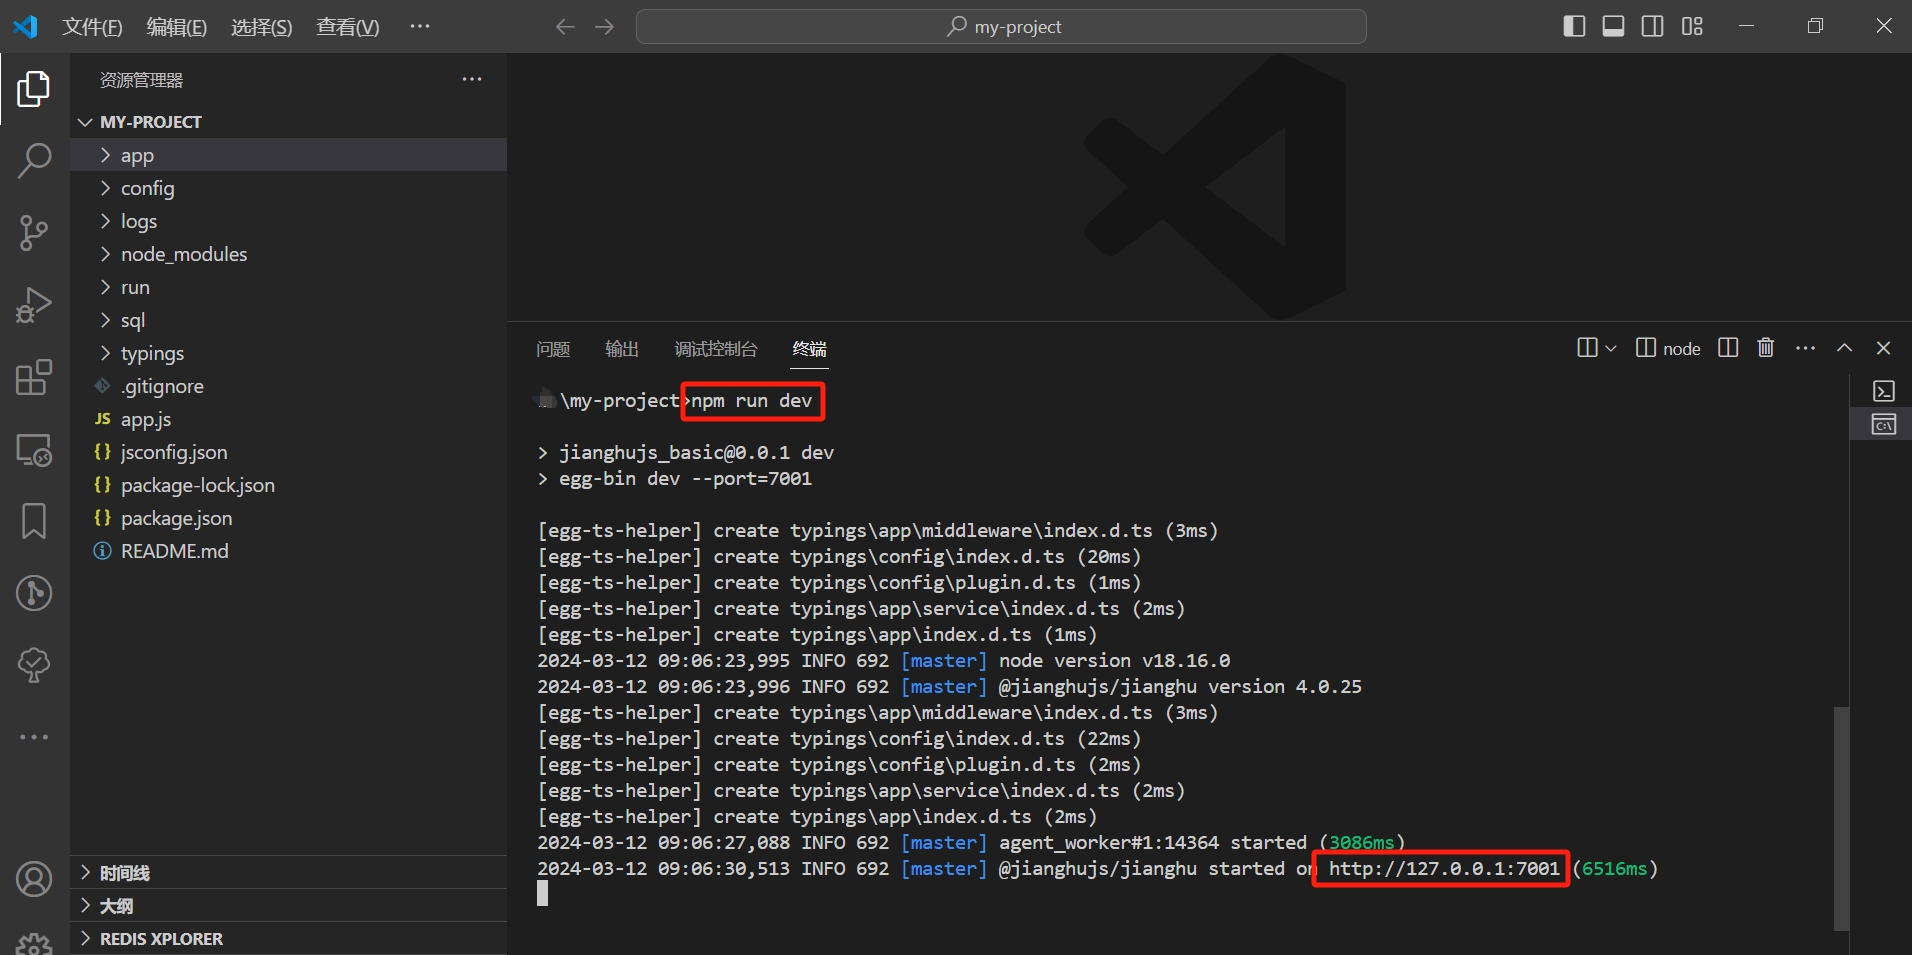Viewport: 1912px width, 955px height.
Task: Open Run and Debug view
Action: coord(34,305)
